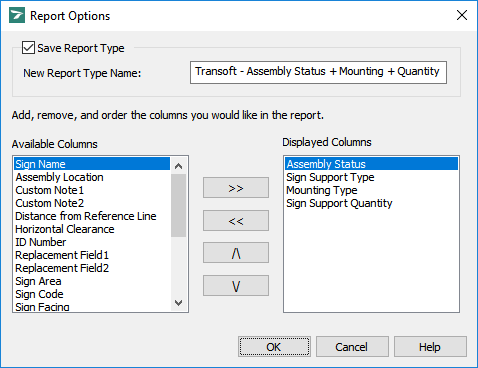Click the Available Columns scroll down arrow
The height and width of the screenshot is (368, 478).
click(x=179, y=303)
